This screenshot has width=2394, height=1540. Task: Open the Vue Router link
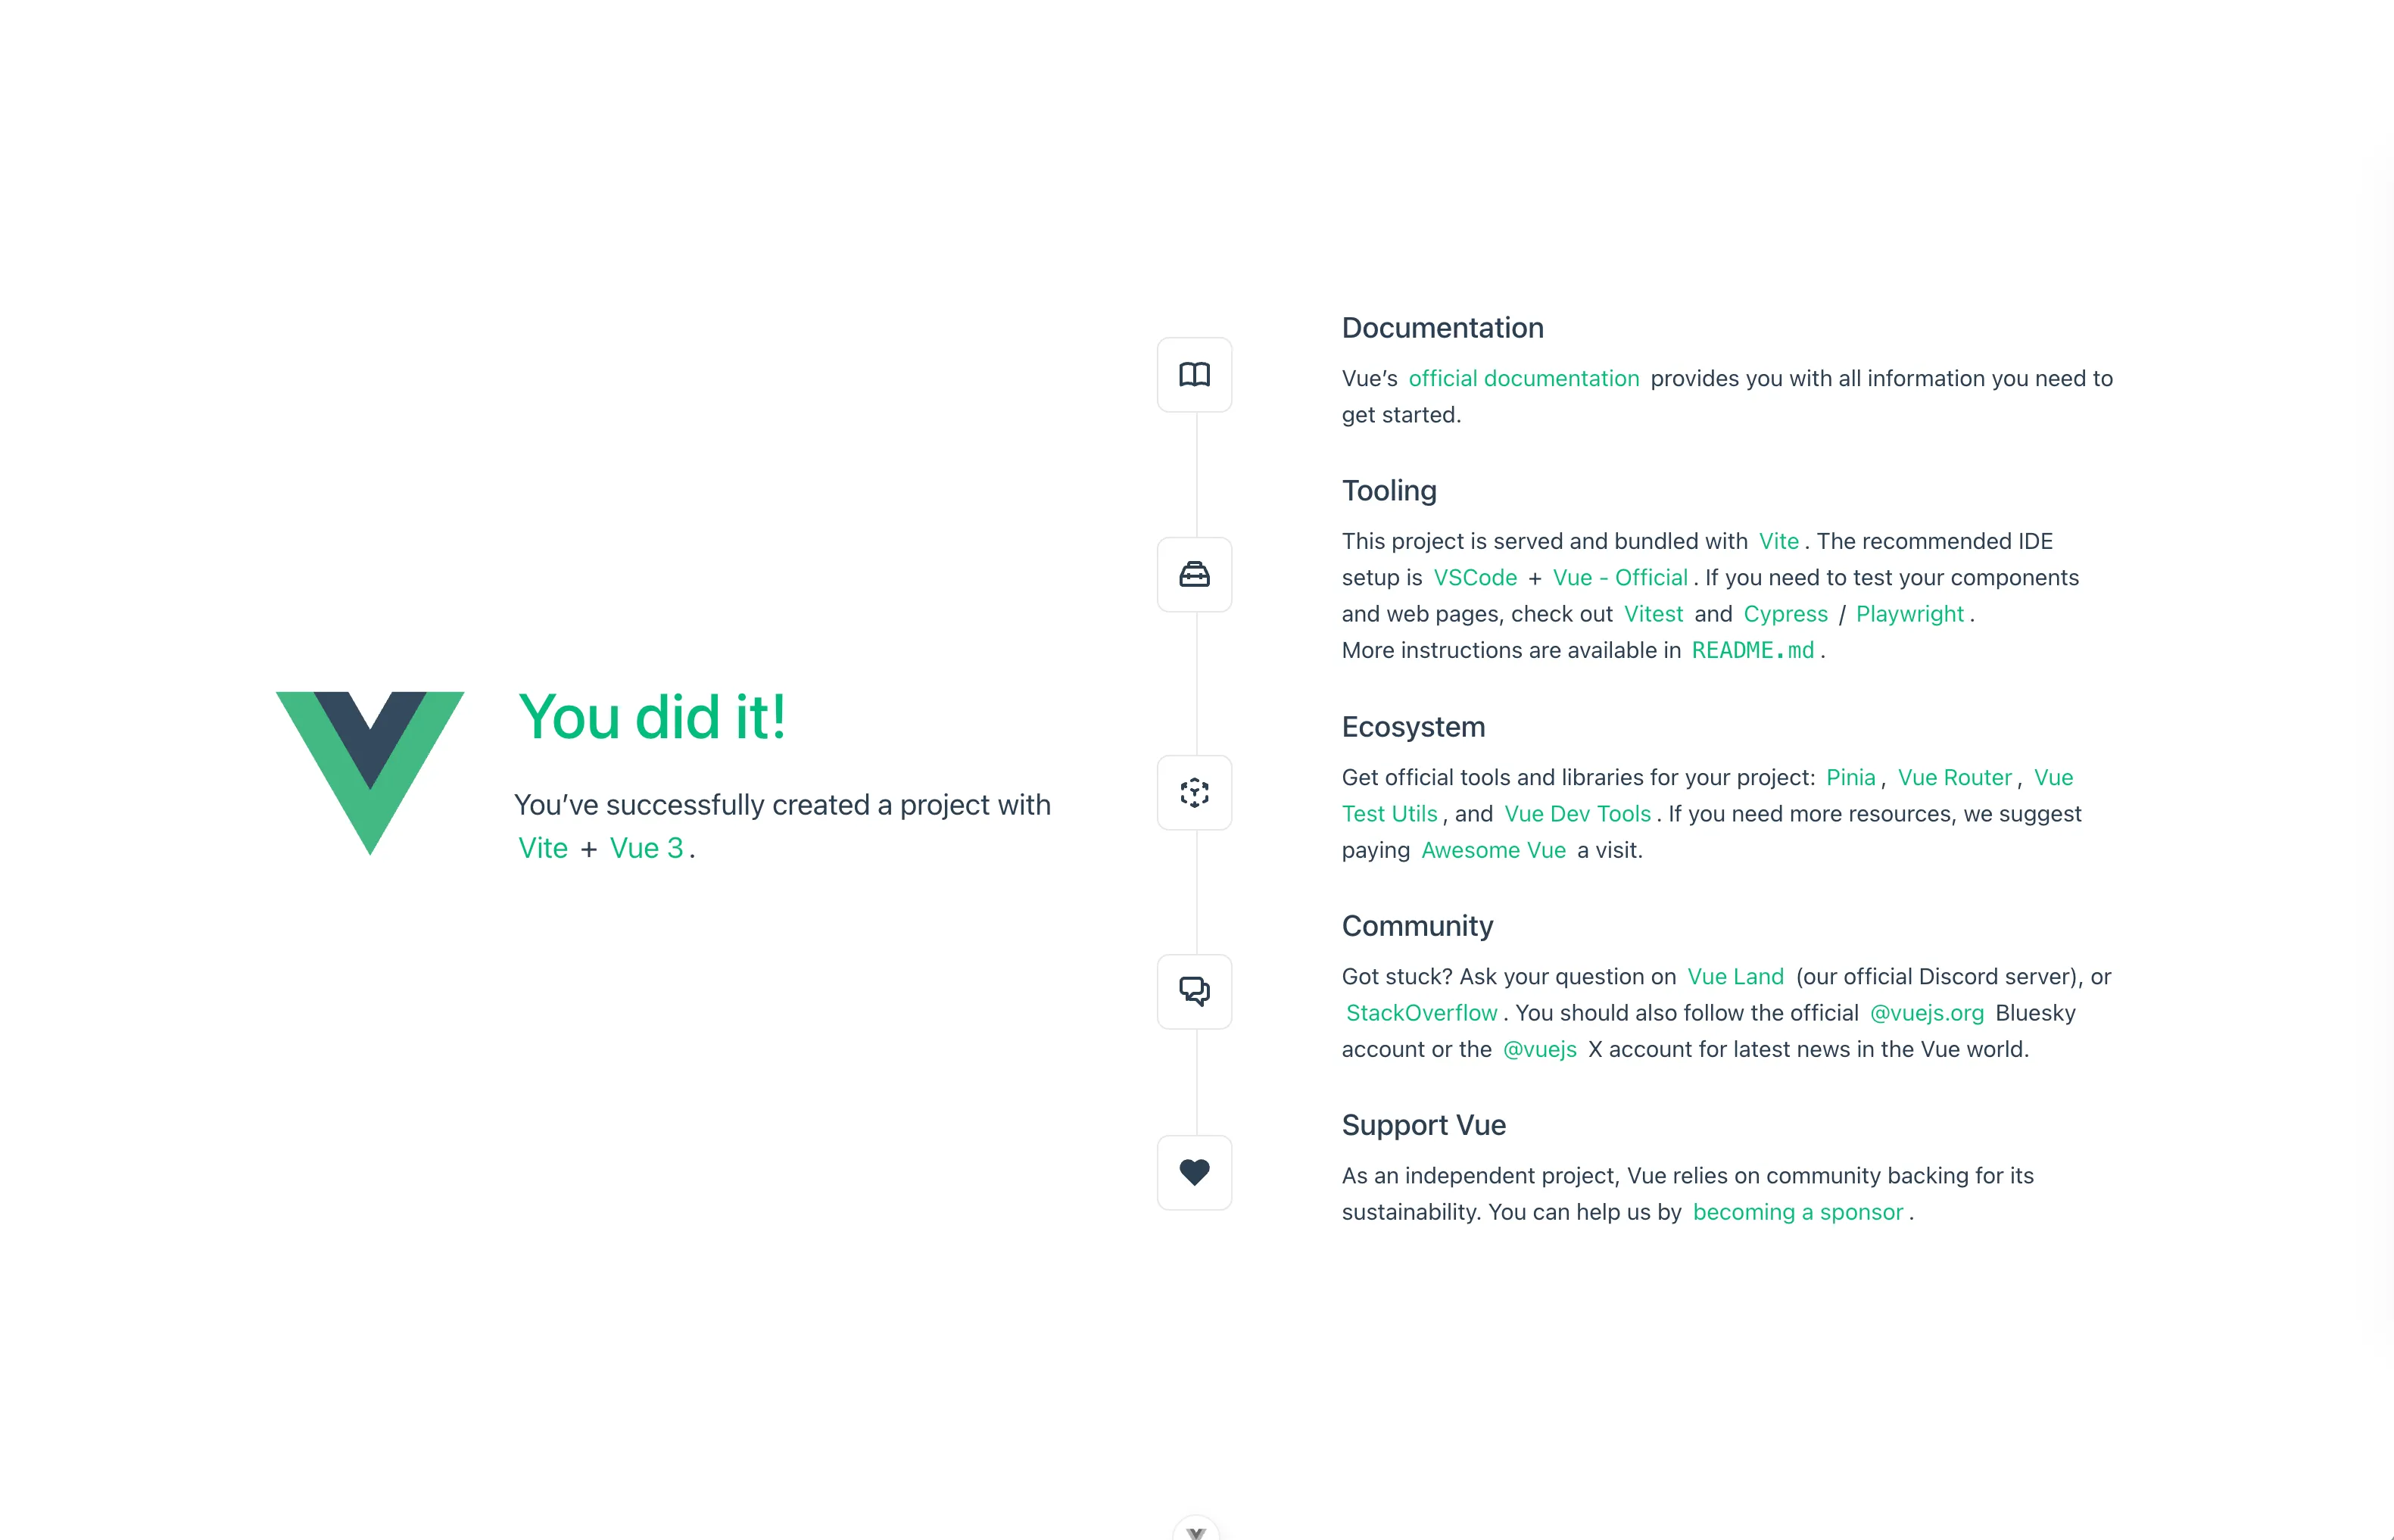(1954, 778)
